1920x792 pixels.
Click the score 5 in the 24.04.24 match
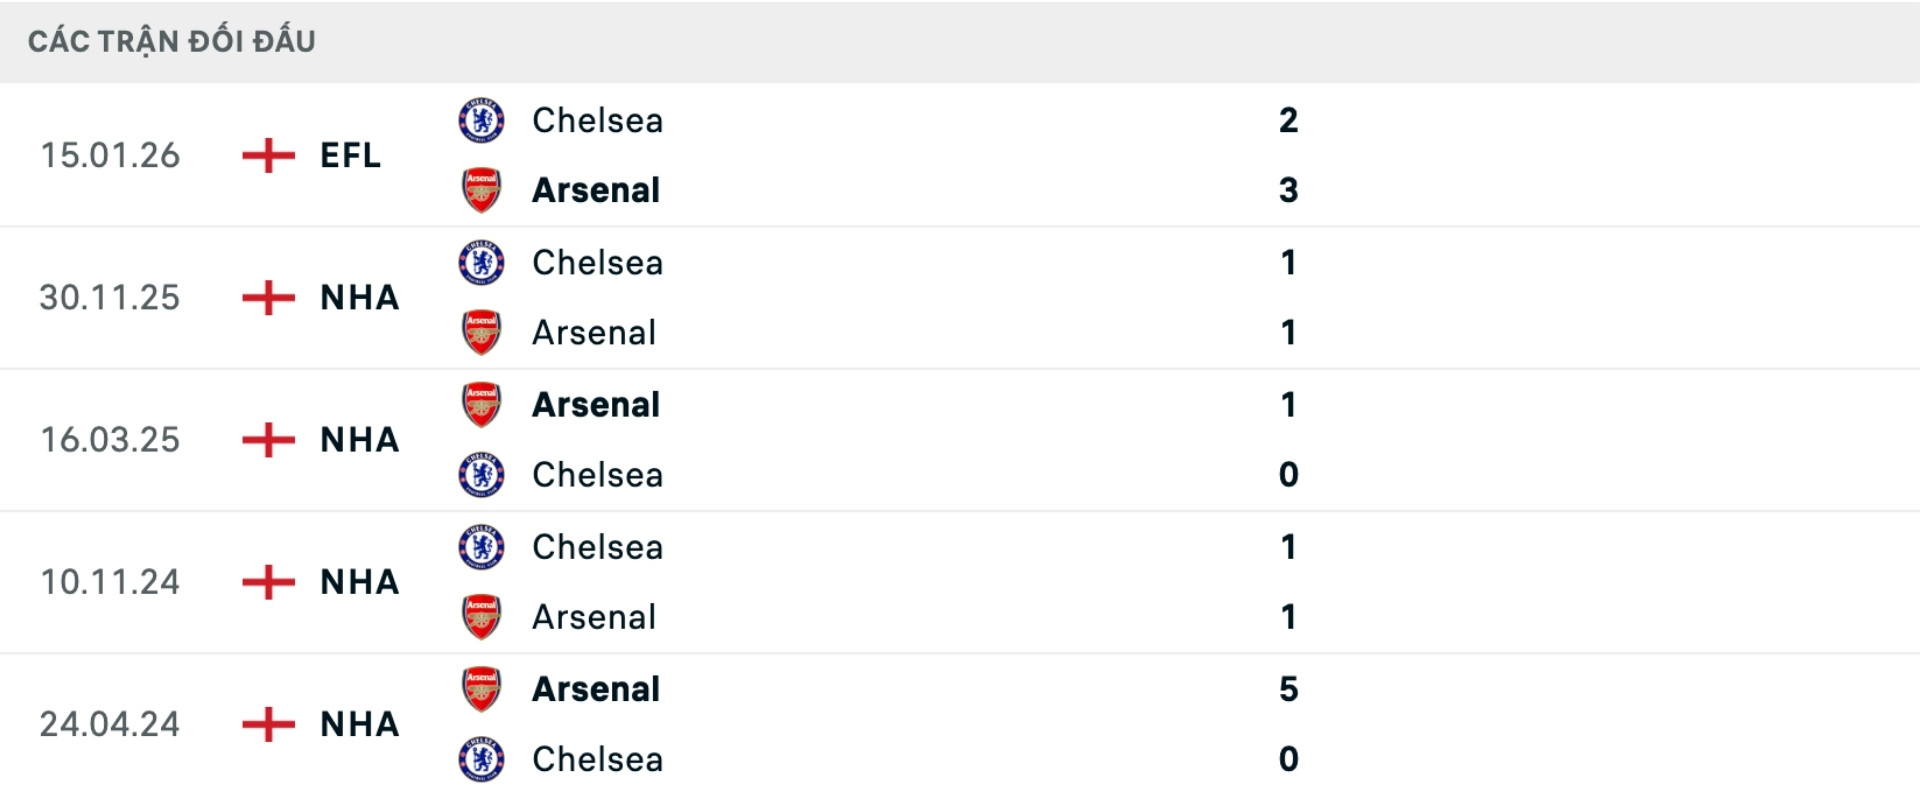coord(1290,688)
